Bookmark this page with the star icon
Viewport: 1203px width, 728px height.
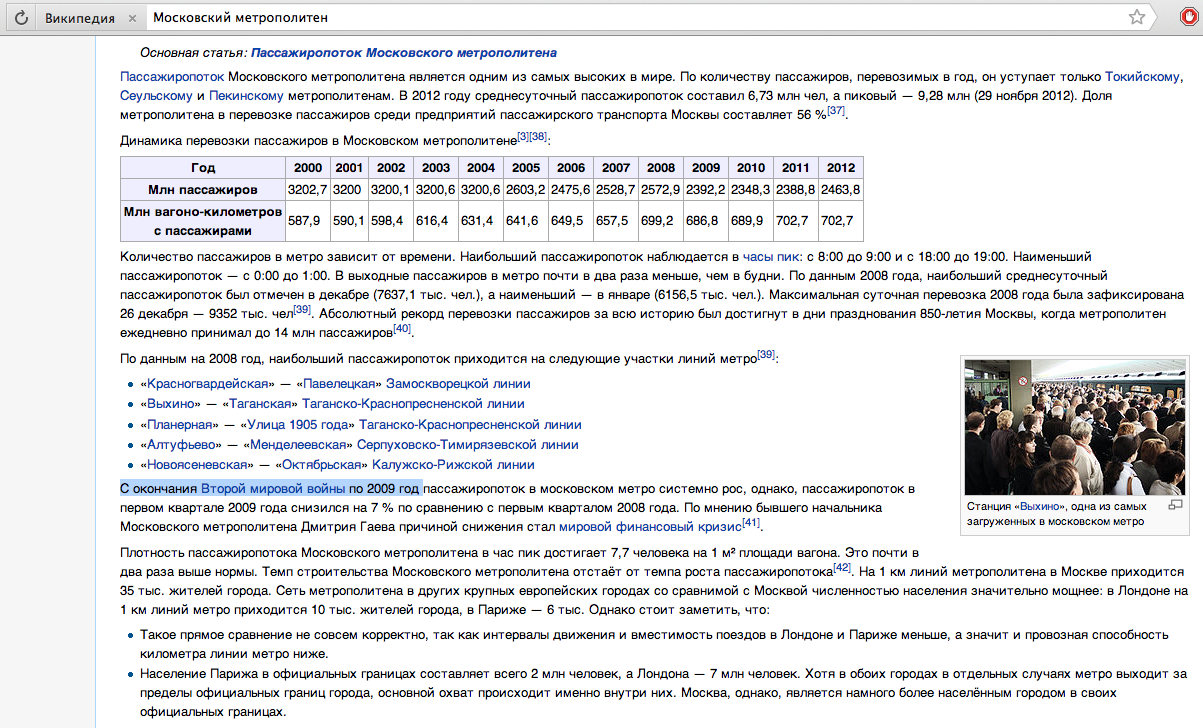[x=1137, y=18]
